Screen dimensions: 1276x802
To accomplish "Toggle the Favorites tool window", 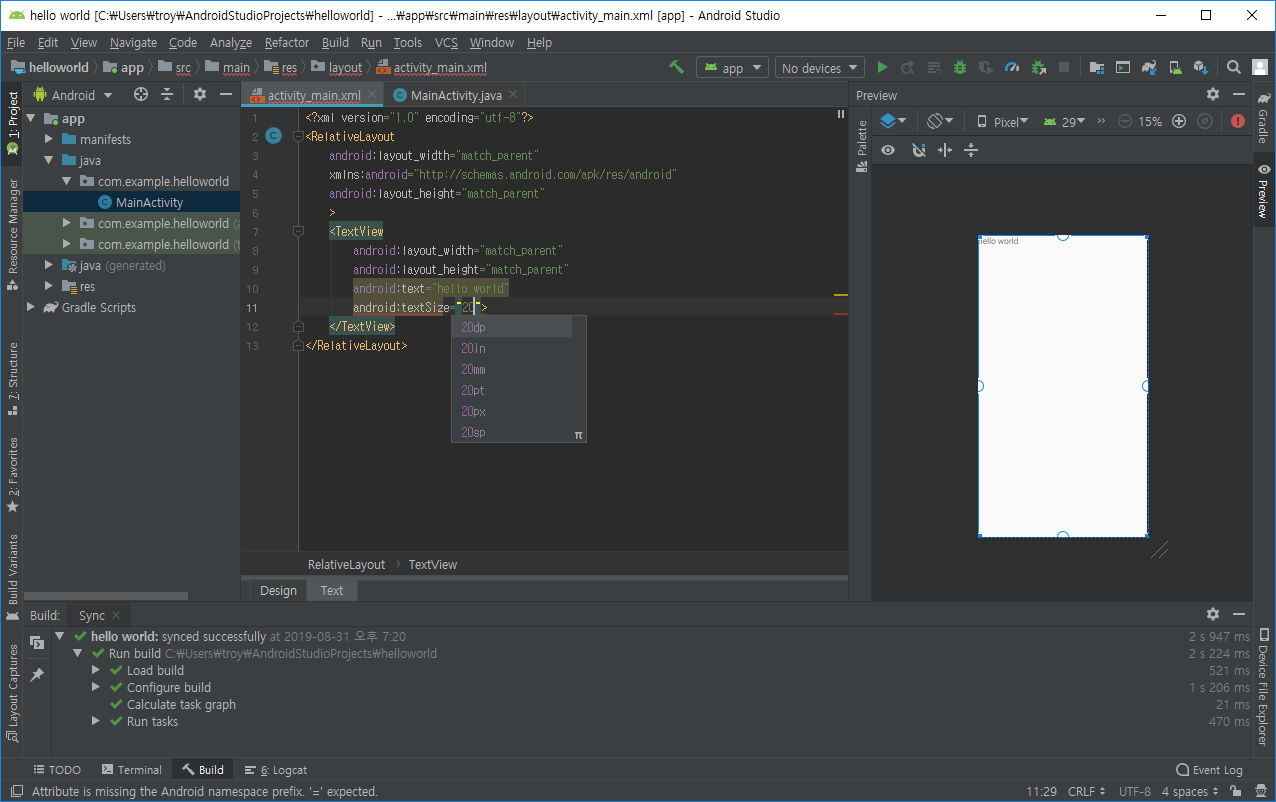I will pyautogui.click(x=12, y=475).
